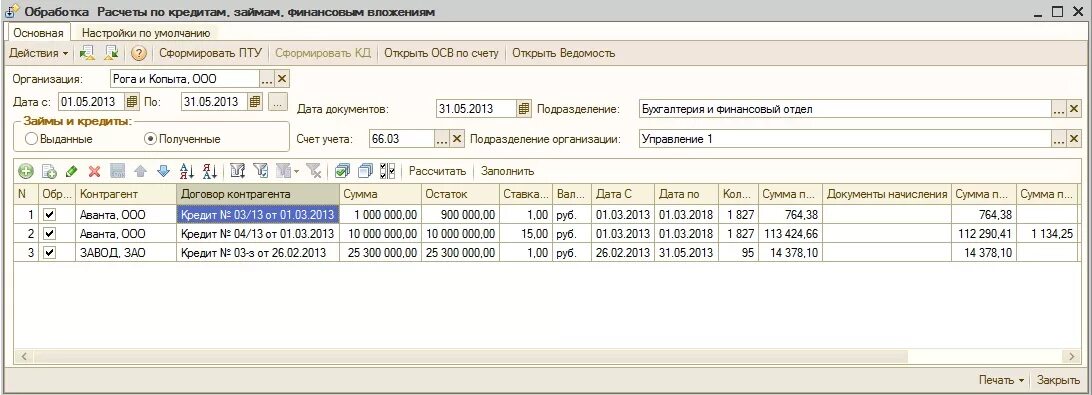The height and width of the screenshot is (395, 1092).
Task: Select the Сумма cell 10 000 000,00
Action: (x=380, y=233)
